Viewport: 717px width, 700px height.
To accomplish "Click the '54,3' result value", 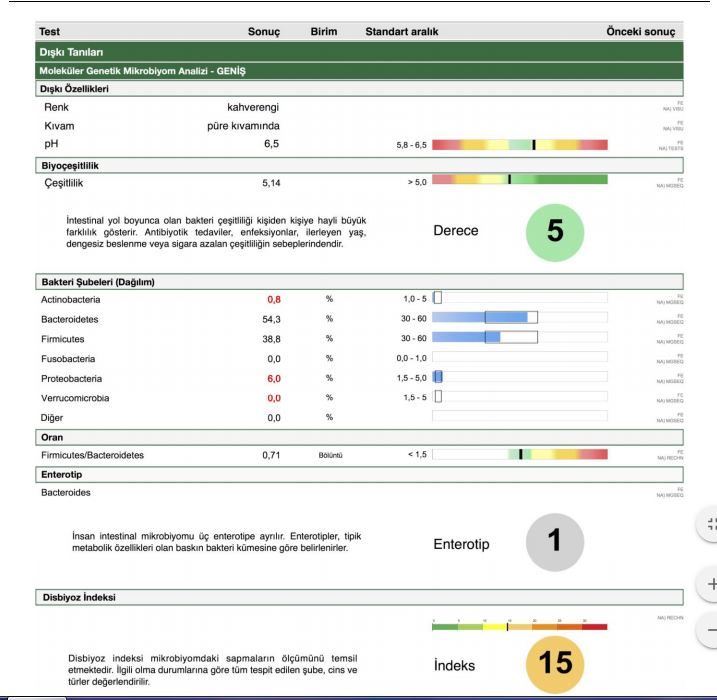I will coord(271,319).
